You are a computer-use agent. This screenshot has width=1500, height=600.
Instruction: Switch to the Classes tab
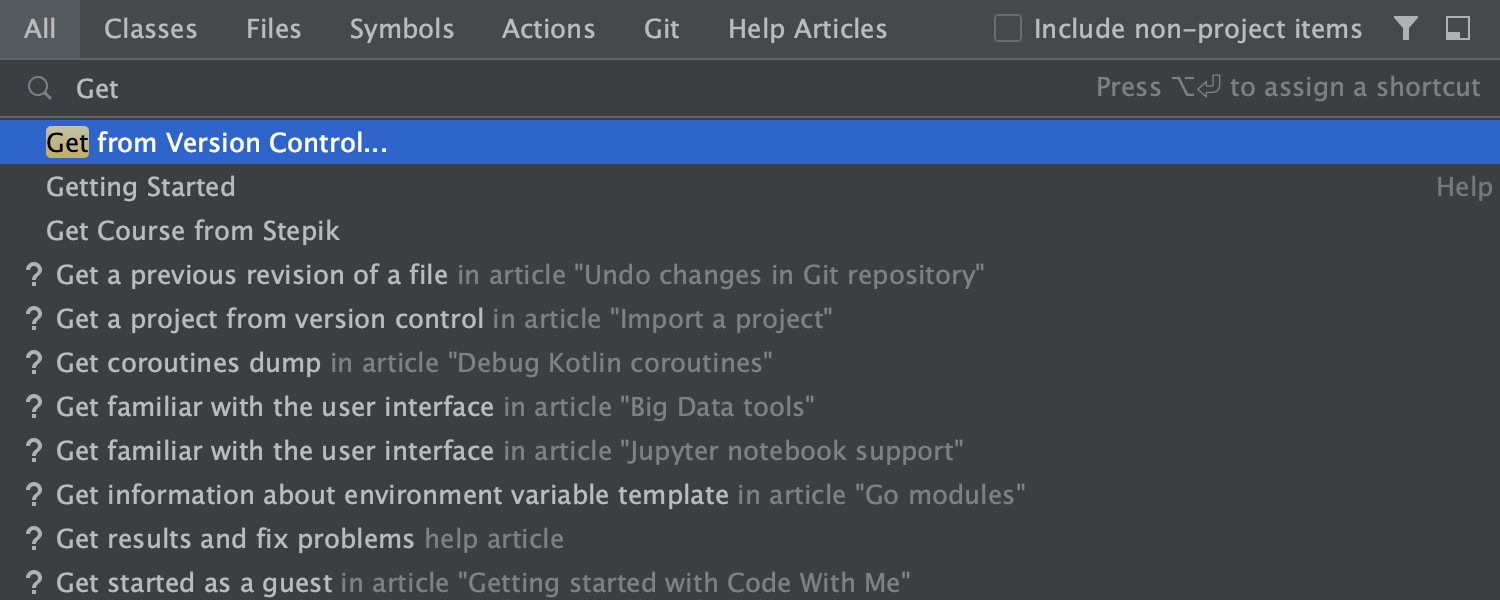click(151, 29)
